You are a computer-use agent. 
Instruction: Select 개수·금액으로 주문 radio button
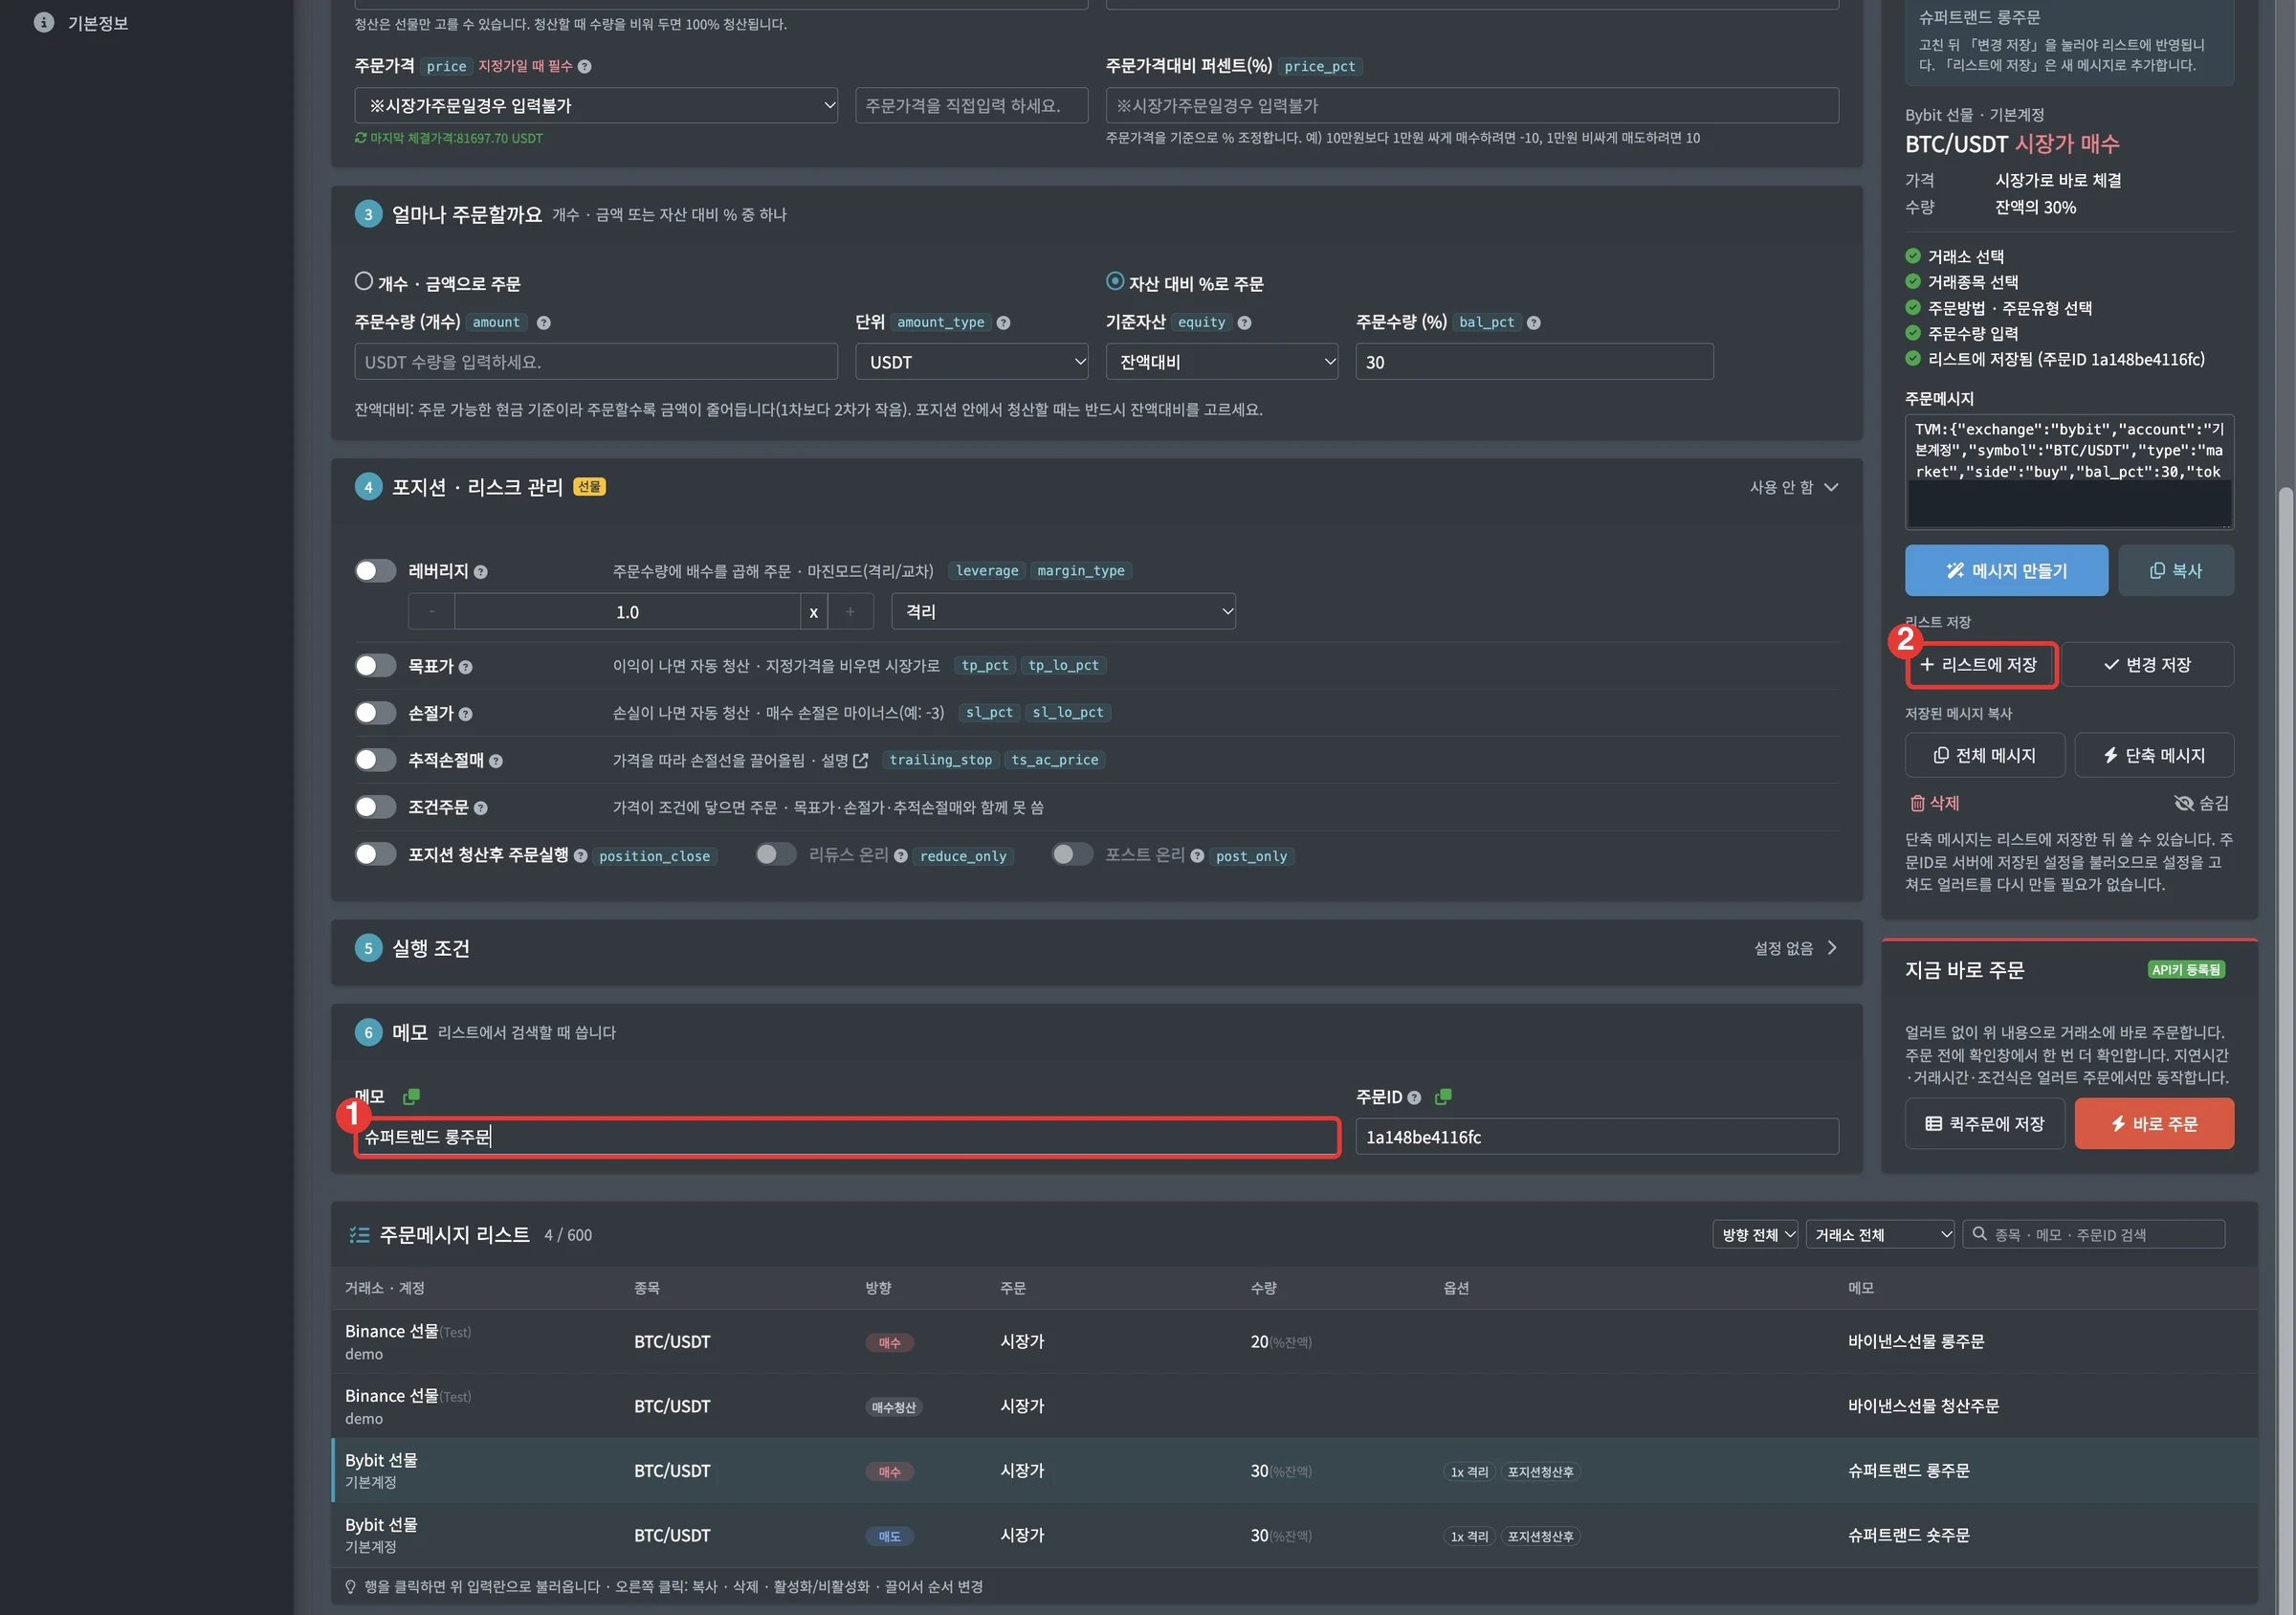tap(364, 282)
